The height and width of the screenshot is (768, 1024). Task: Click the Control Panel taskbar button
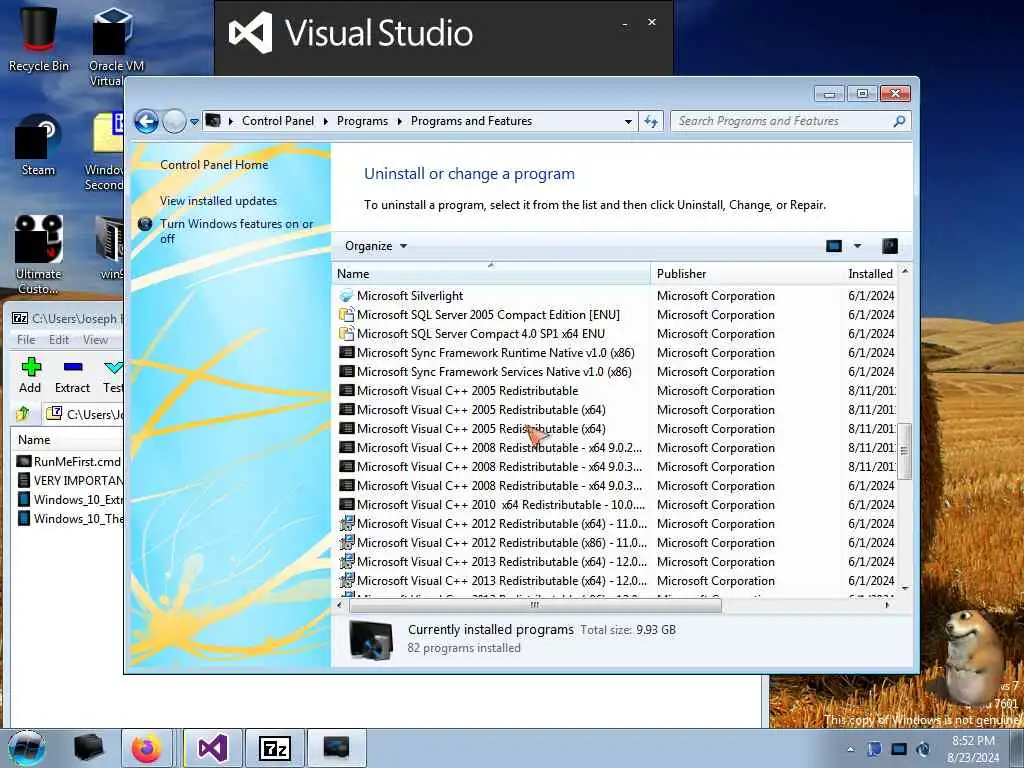point(336,748)
